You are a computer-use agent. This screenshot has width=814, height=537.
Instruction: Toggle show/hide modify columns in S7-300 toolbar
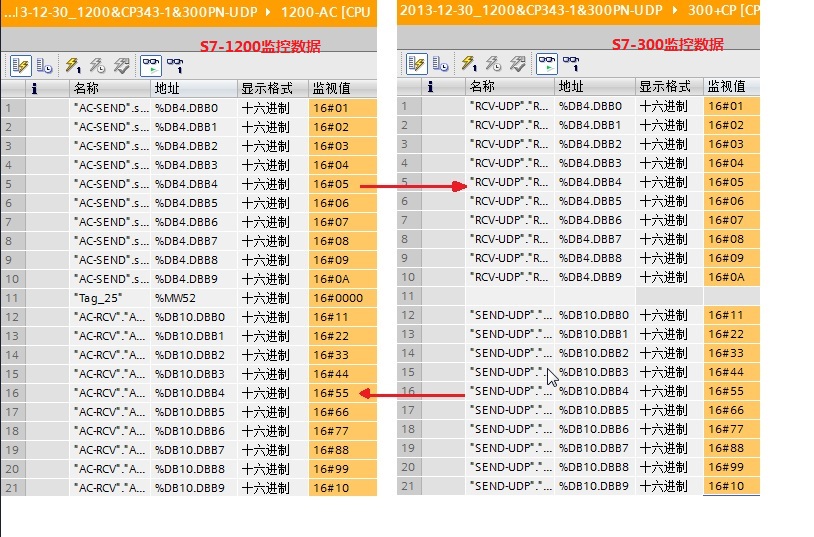[x=416, y=64]
